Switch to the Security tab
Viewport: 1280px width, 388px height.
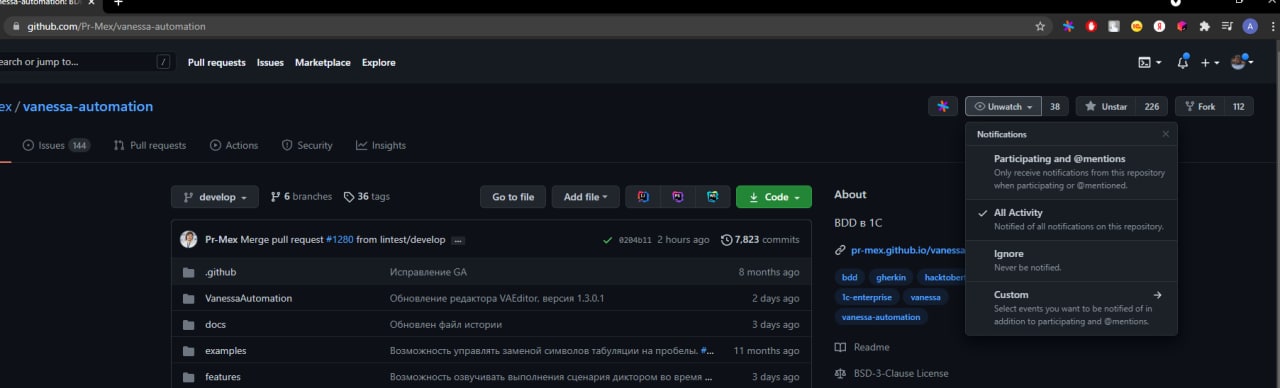coord(307,145)
